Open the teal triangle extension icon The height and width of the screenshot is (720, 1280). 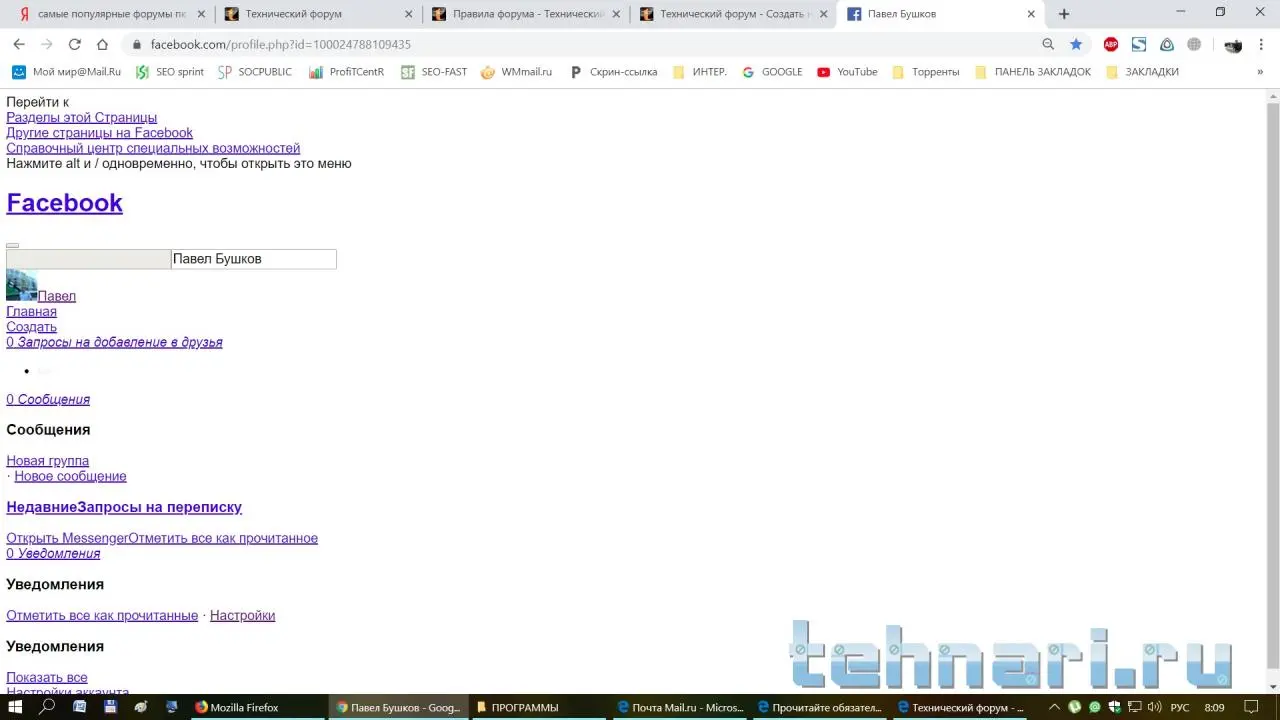coord(1167,44)
